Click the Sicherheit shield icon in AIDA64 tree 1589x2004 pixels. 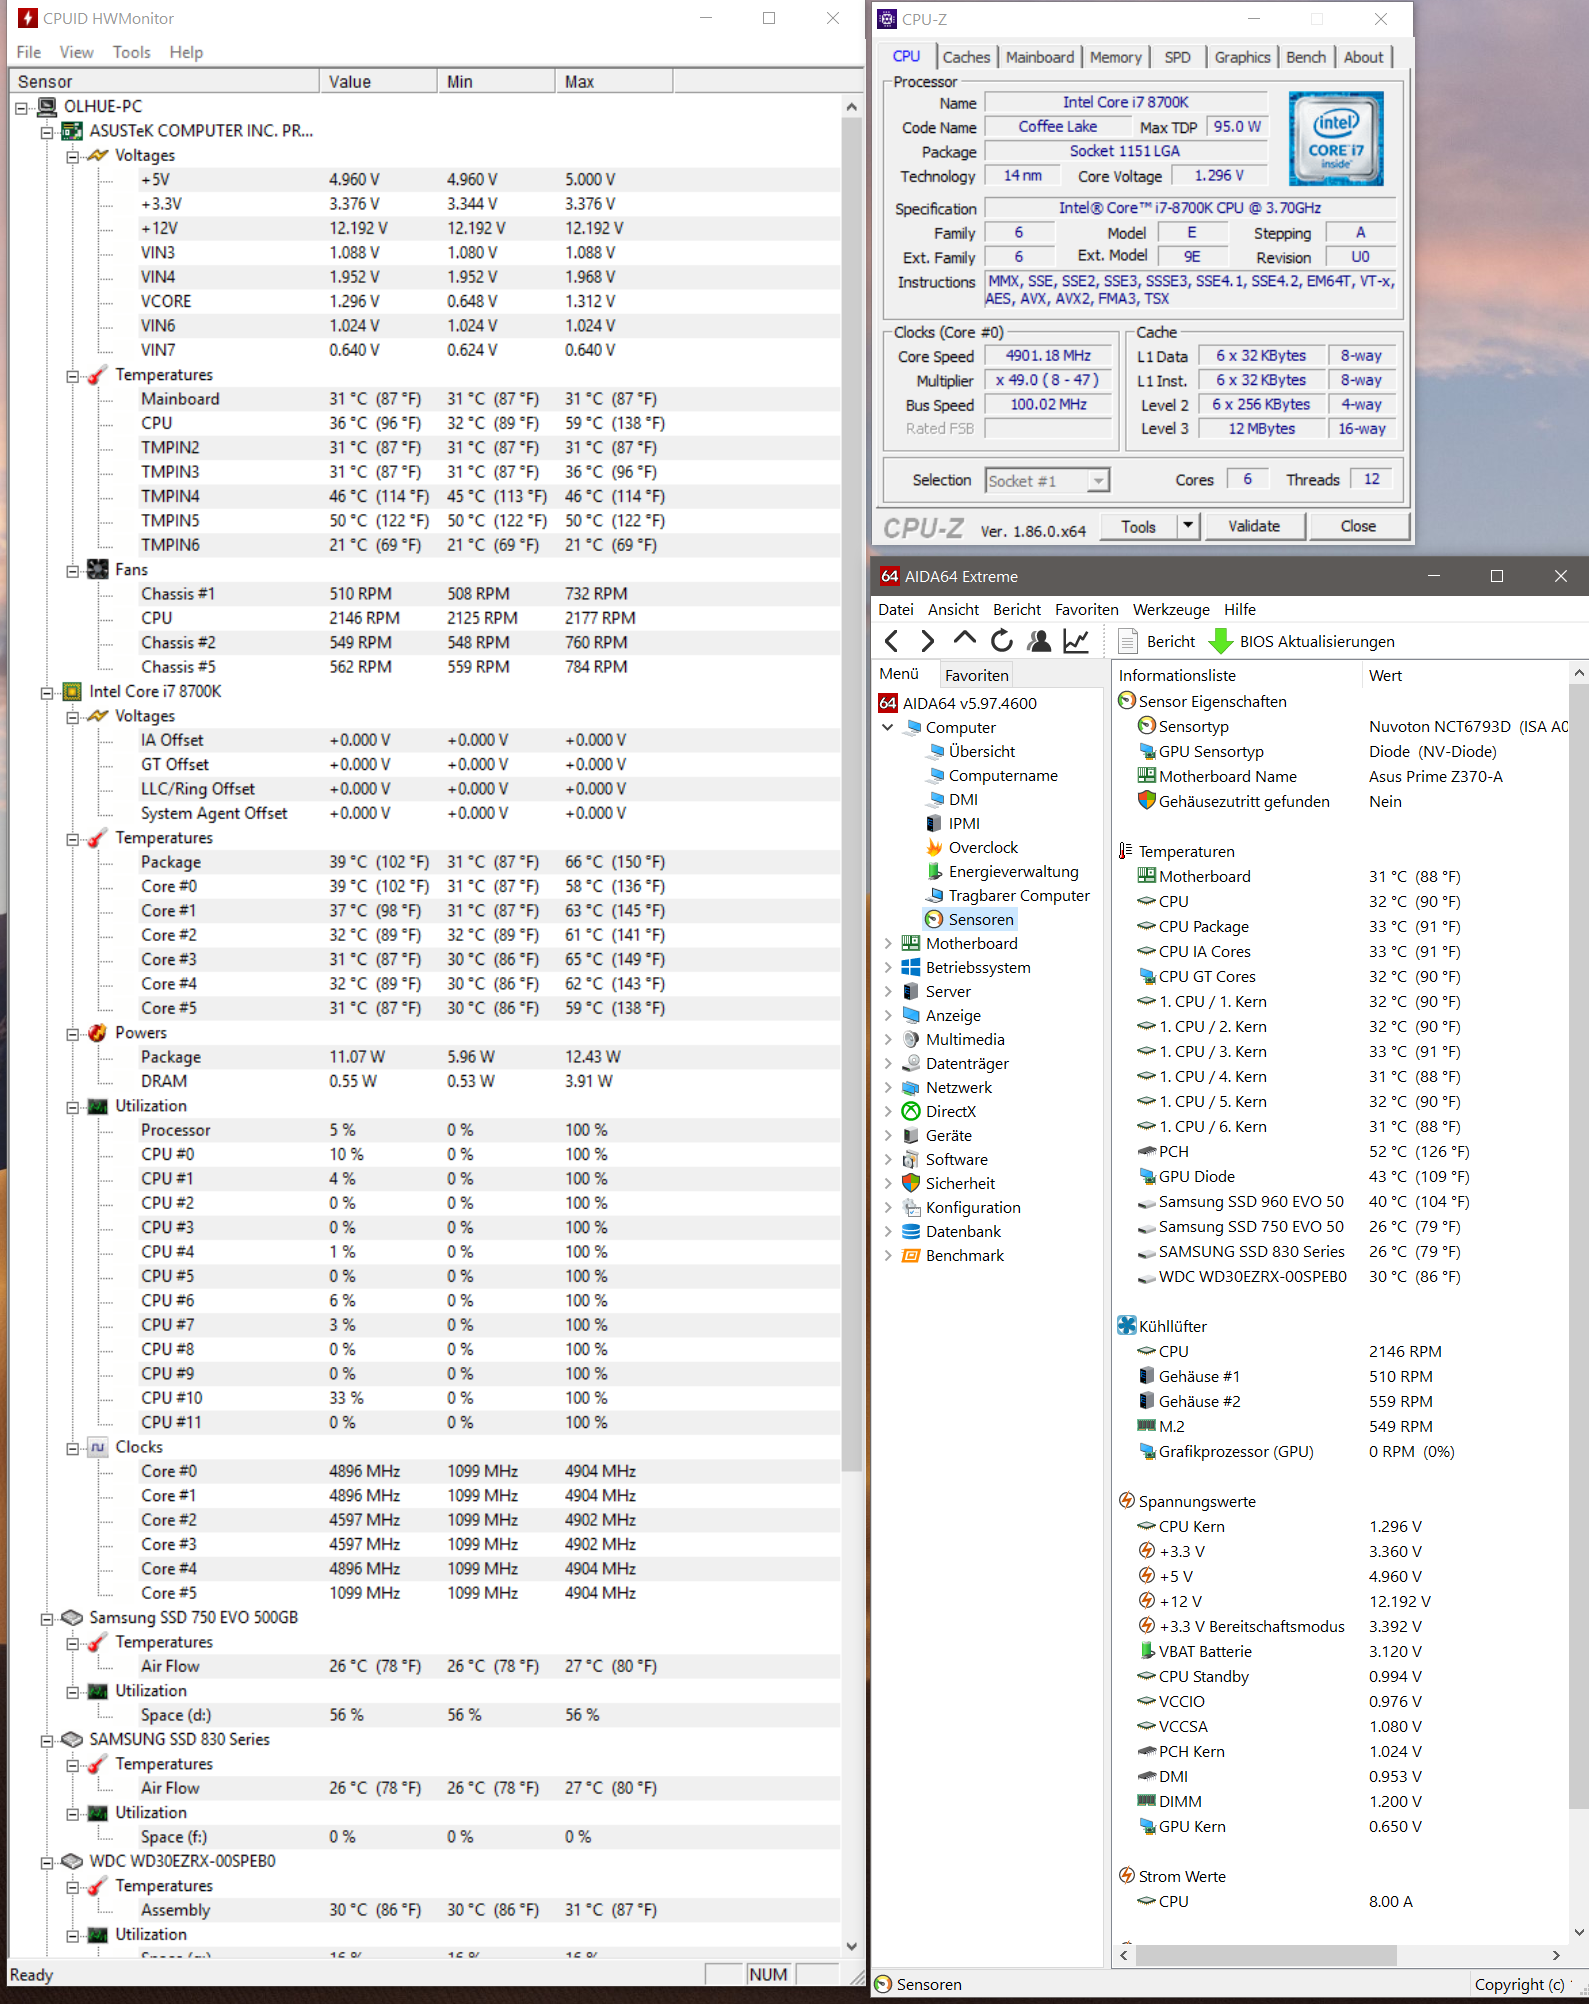pos(911,1183)
